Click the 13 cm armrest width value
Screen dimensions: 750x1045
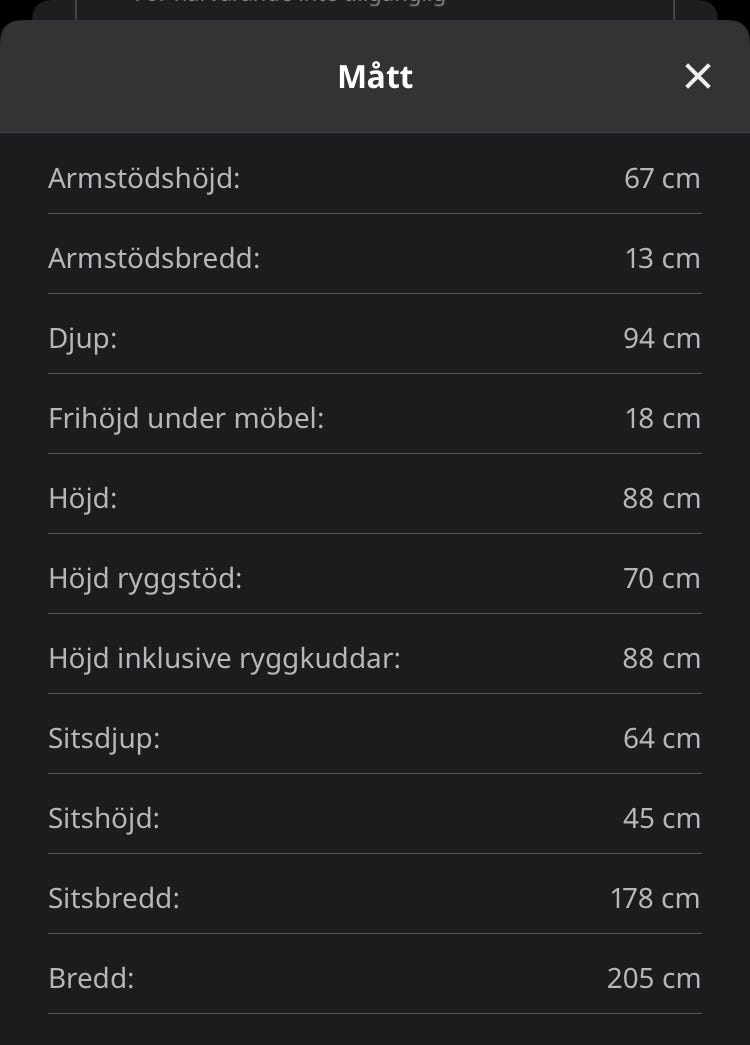pyautogui.click(x=662, y=259)
